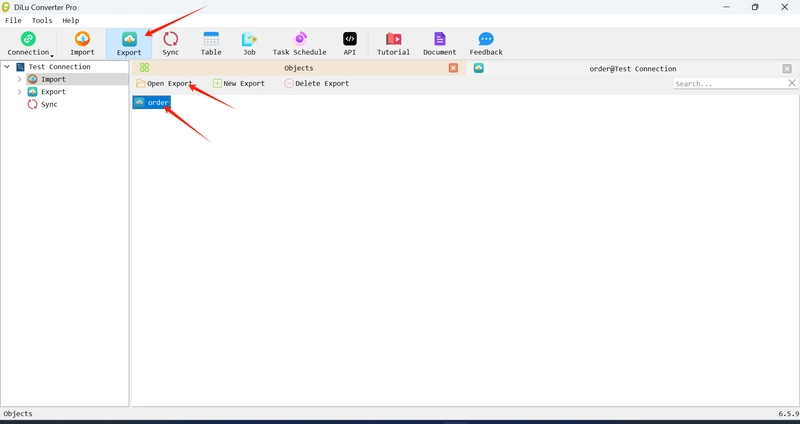Close the order@Test Connection tab
800x424 pixels.
tap(787, 68)
